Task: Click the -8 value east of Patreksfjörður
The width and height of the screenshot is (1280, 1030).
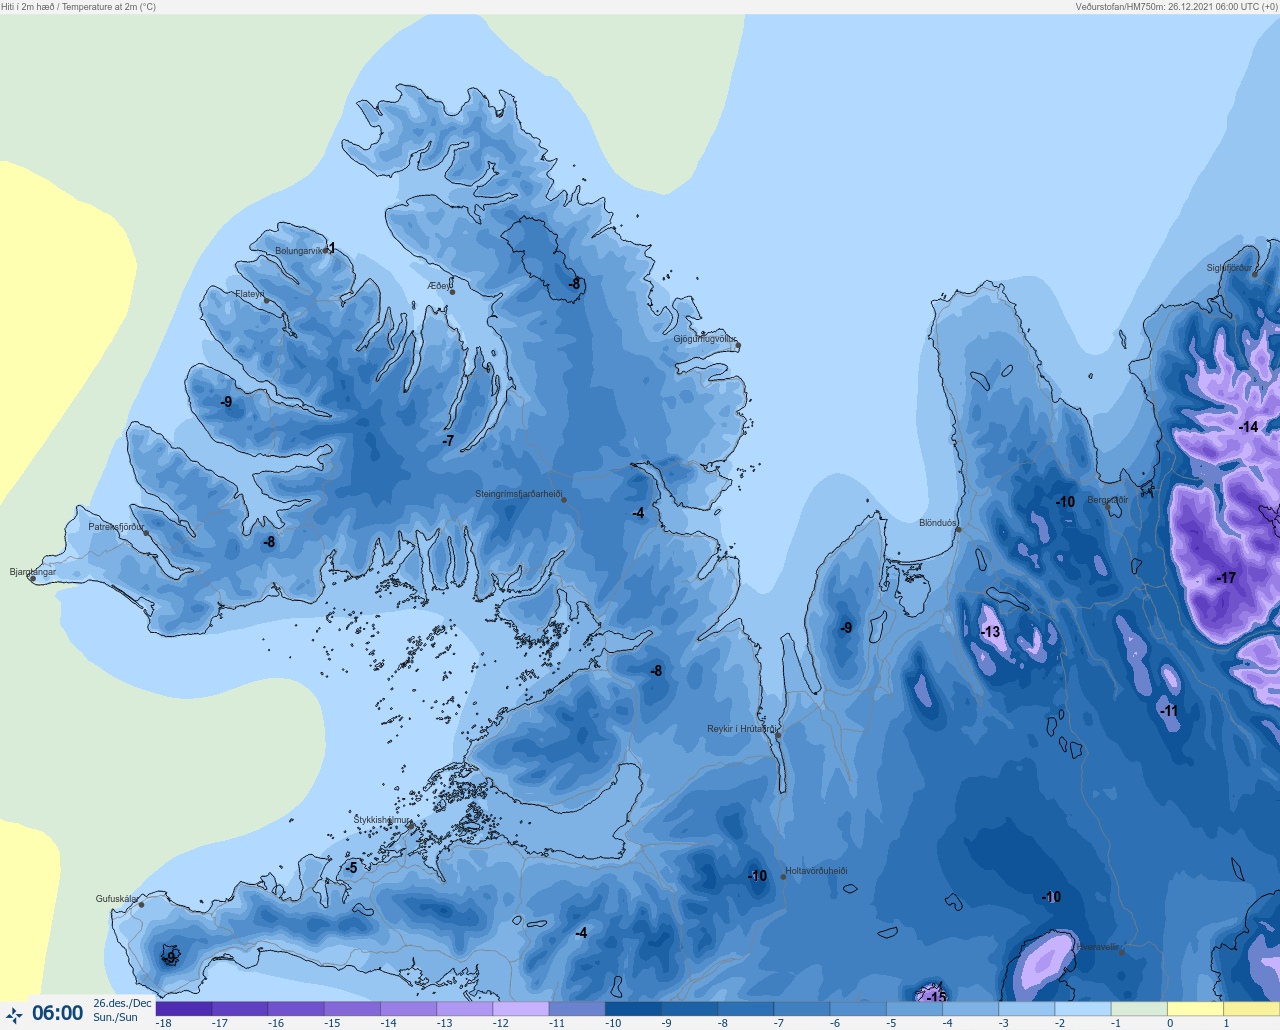Action: point(269,542)
